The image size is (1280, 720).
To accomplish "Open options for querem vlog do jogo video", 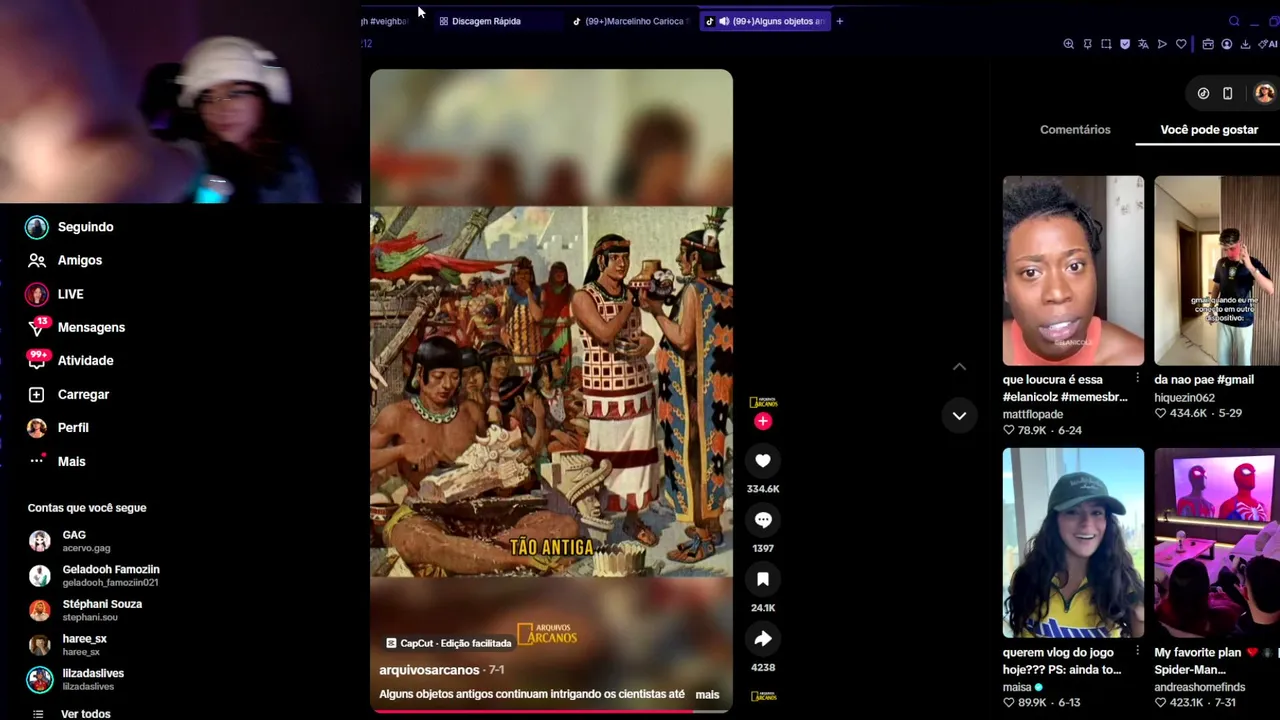I will coord(1137,652).
